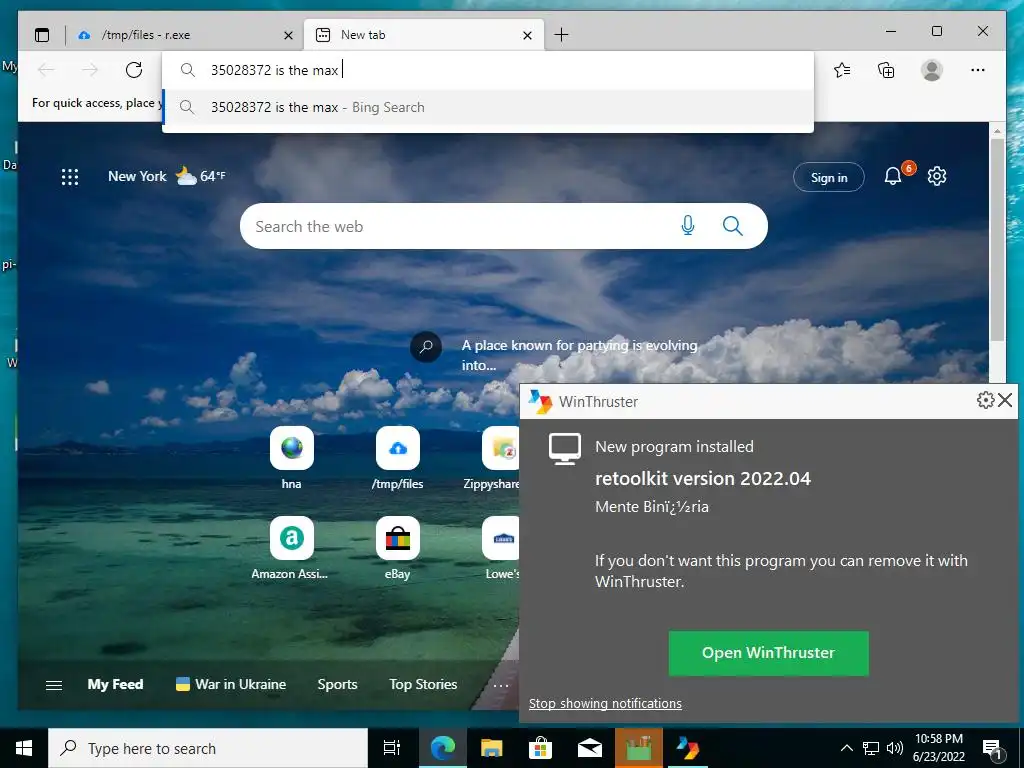Open the apps grid launcher
The image size is (1024, 768).
tap(70, 177)
